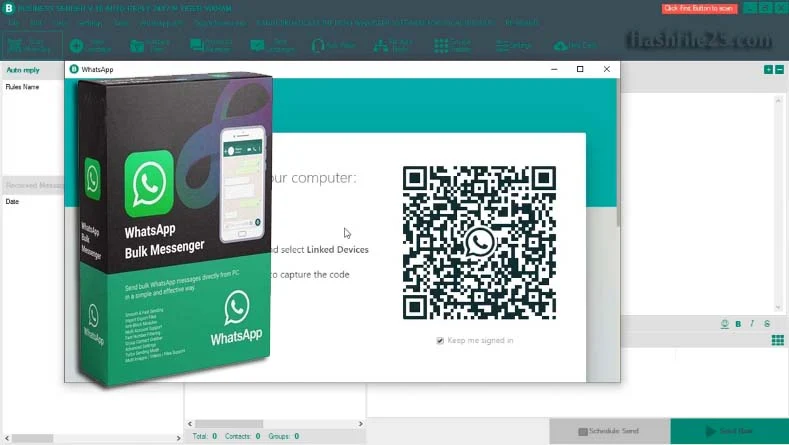
Task: Click the WhatsApp dialog vertical scrollbar thumb
Action: tap(618, 151)
